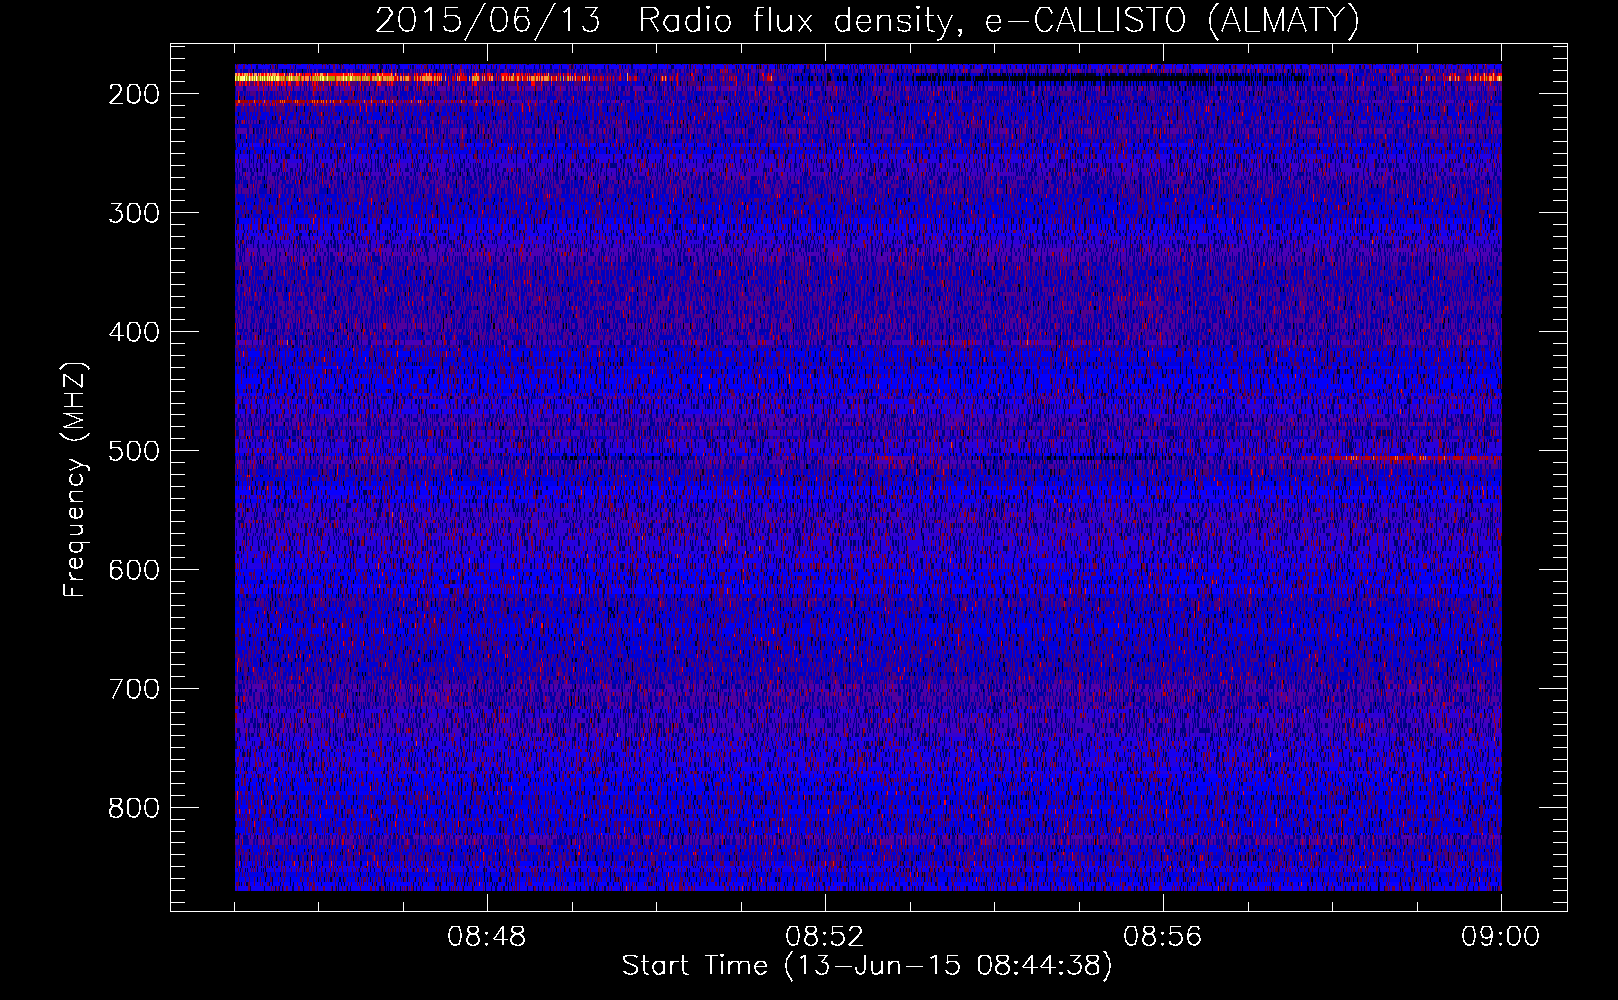Viewport: 1618px width, 1000px height.
Task: Click the 300 frequency tick label
Action: pyautogui.click(x=134, y=213)
